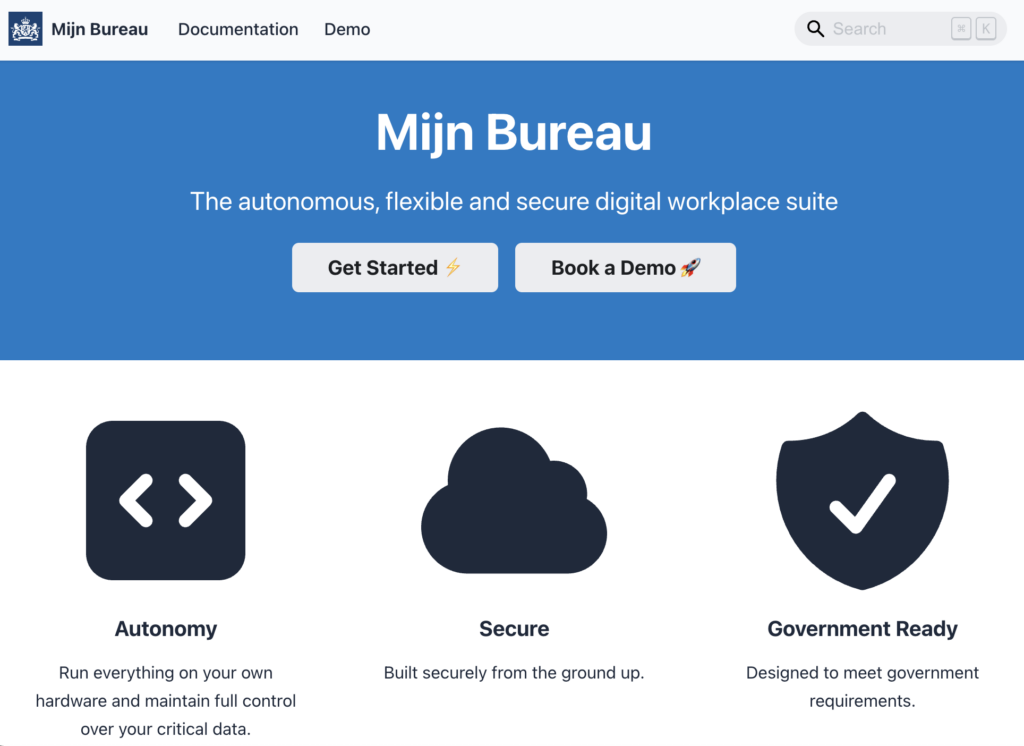Select the Autonomy feature heading
The width and height of the screenshot is (1024, 746).
(166, 629)
